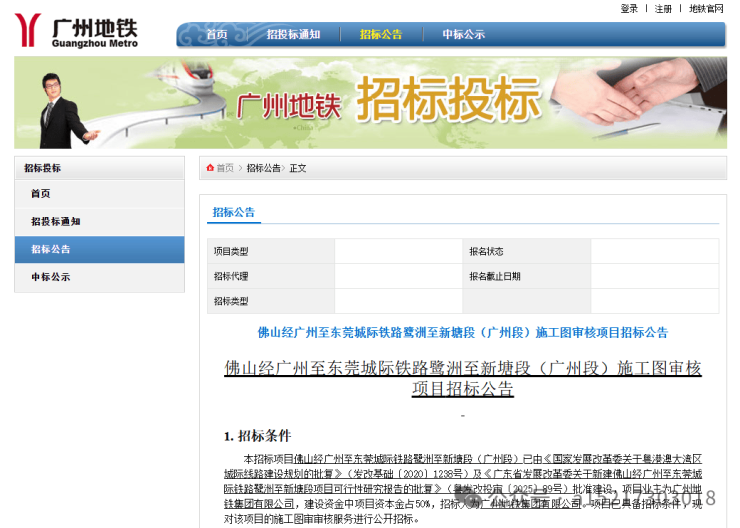Open the 注册 register link
The image size is (740, 528).
(x=663, y=9)
